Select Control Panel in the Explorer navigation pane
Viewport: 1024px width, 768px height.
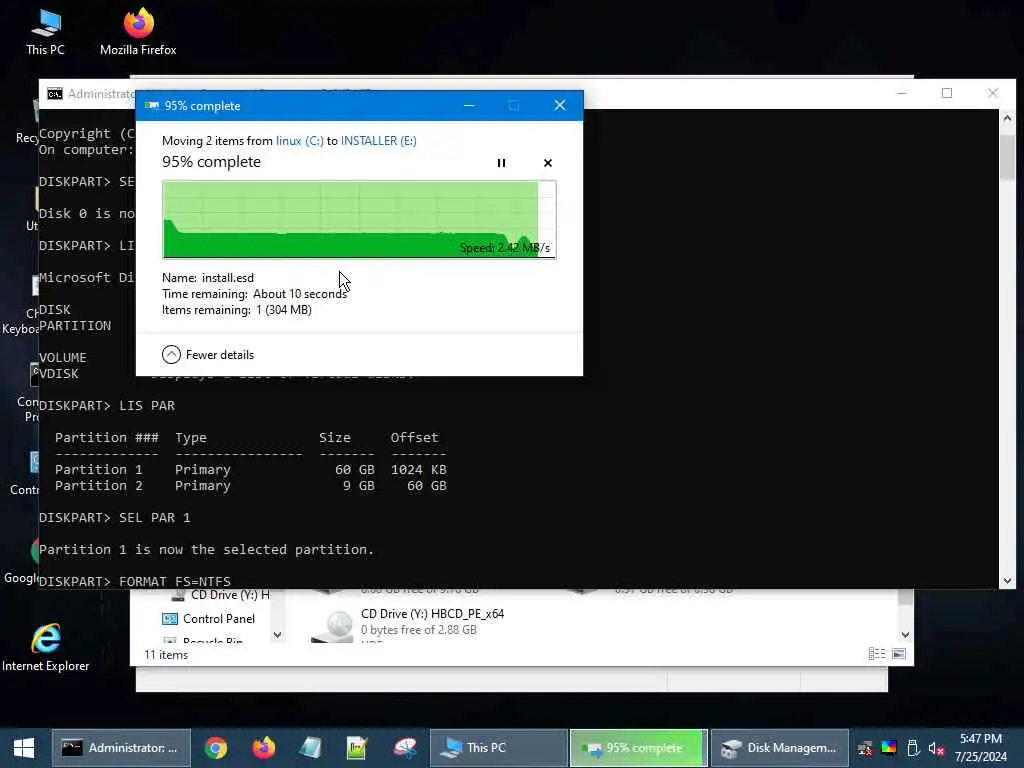(x=209, y=618)
